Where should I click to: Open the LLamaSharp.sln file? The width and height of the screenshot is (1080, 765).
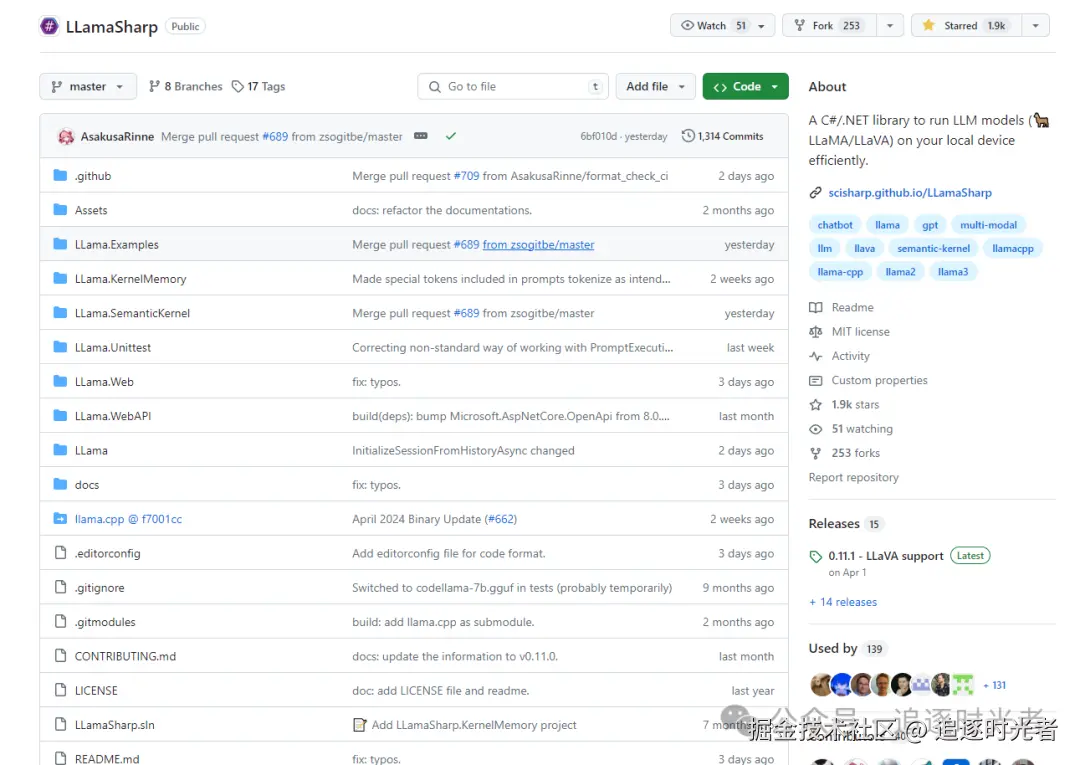pos(114,725)
